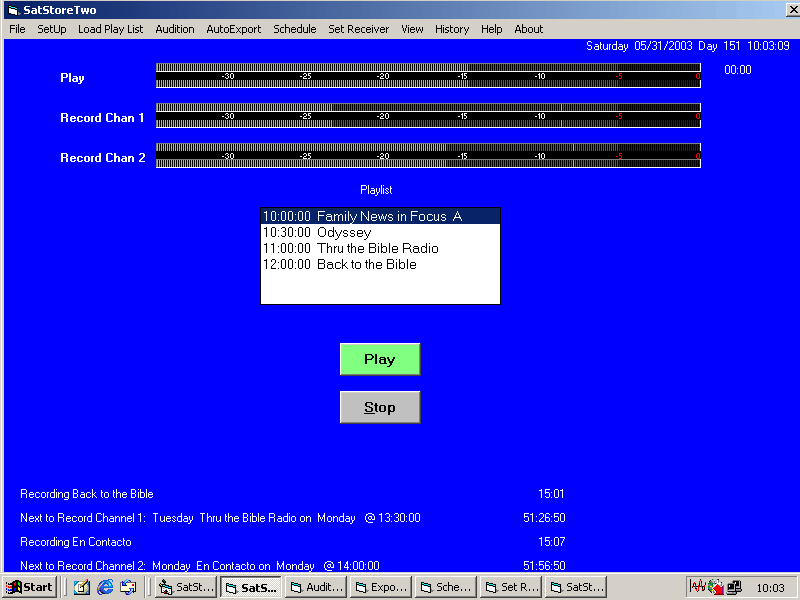
Task: Click the 51:26:50 countdown value
Action: (x=544, y=518)
